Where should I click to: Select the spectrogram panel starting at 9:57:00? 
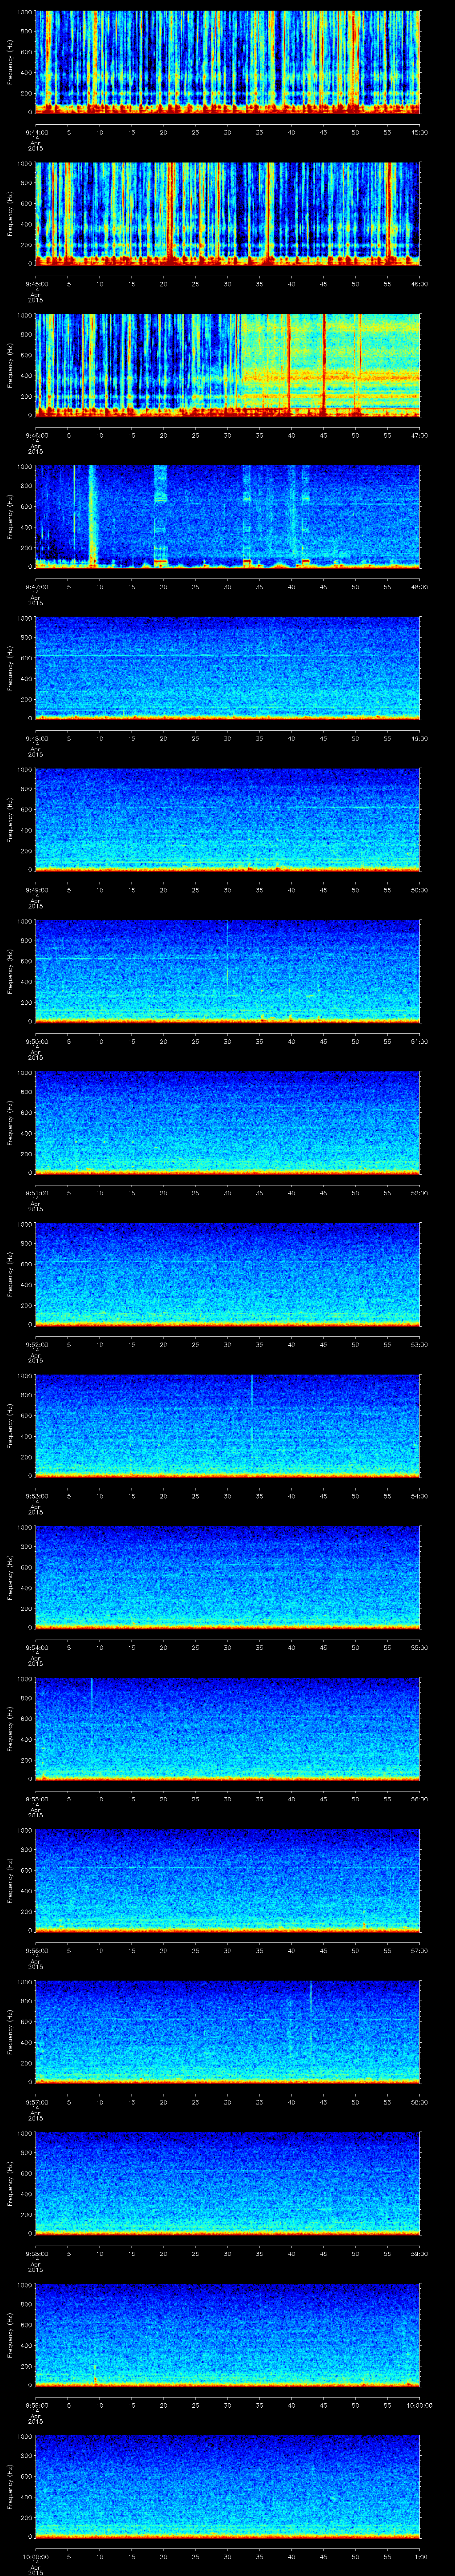(x=228, y=2032)
